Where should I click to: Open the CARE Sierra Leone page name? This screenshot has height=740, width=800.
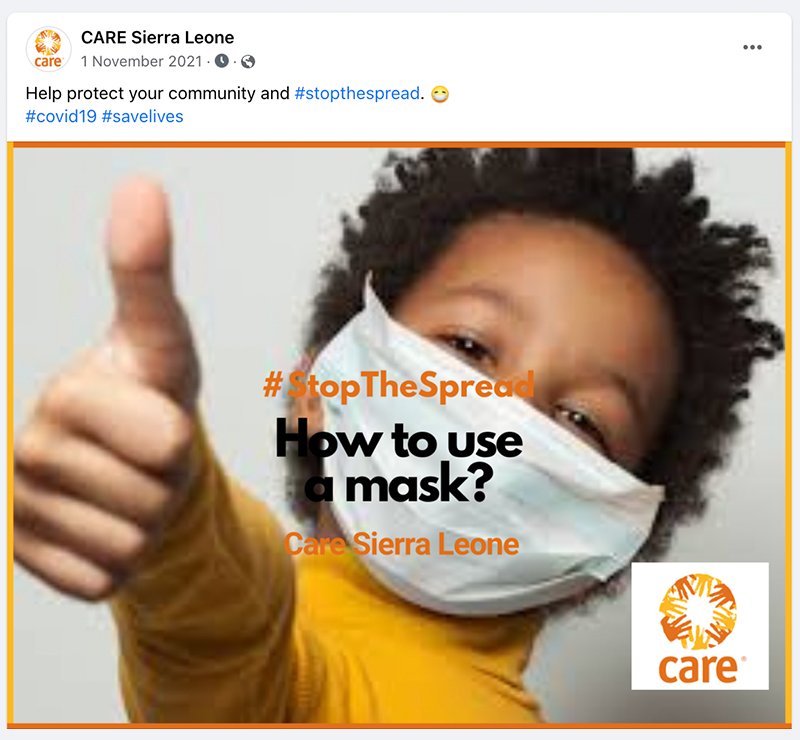[157, 38]
